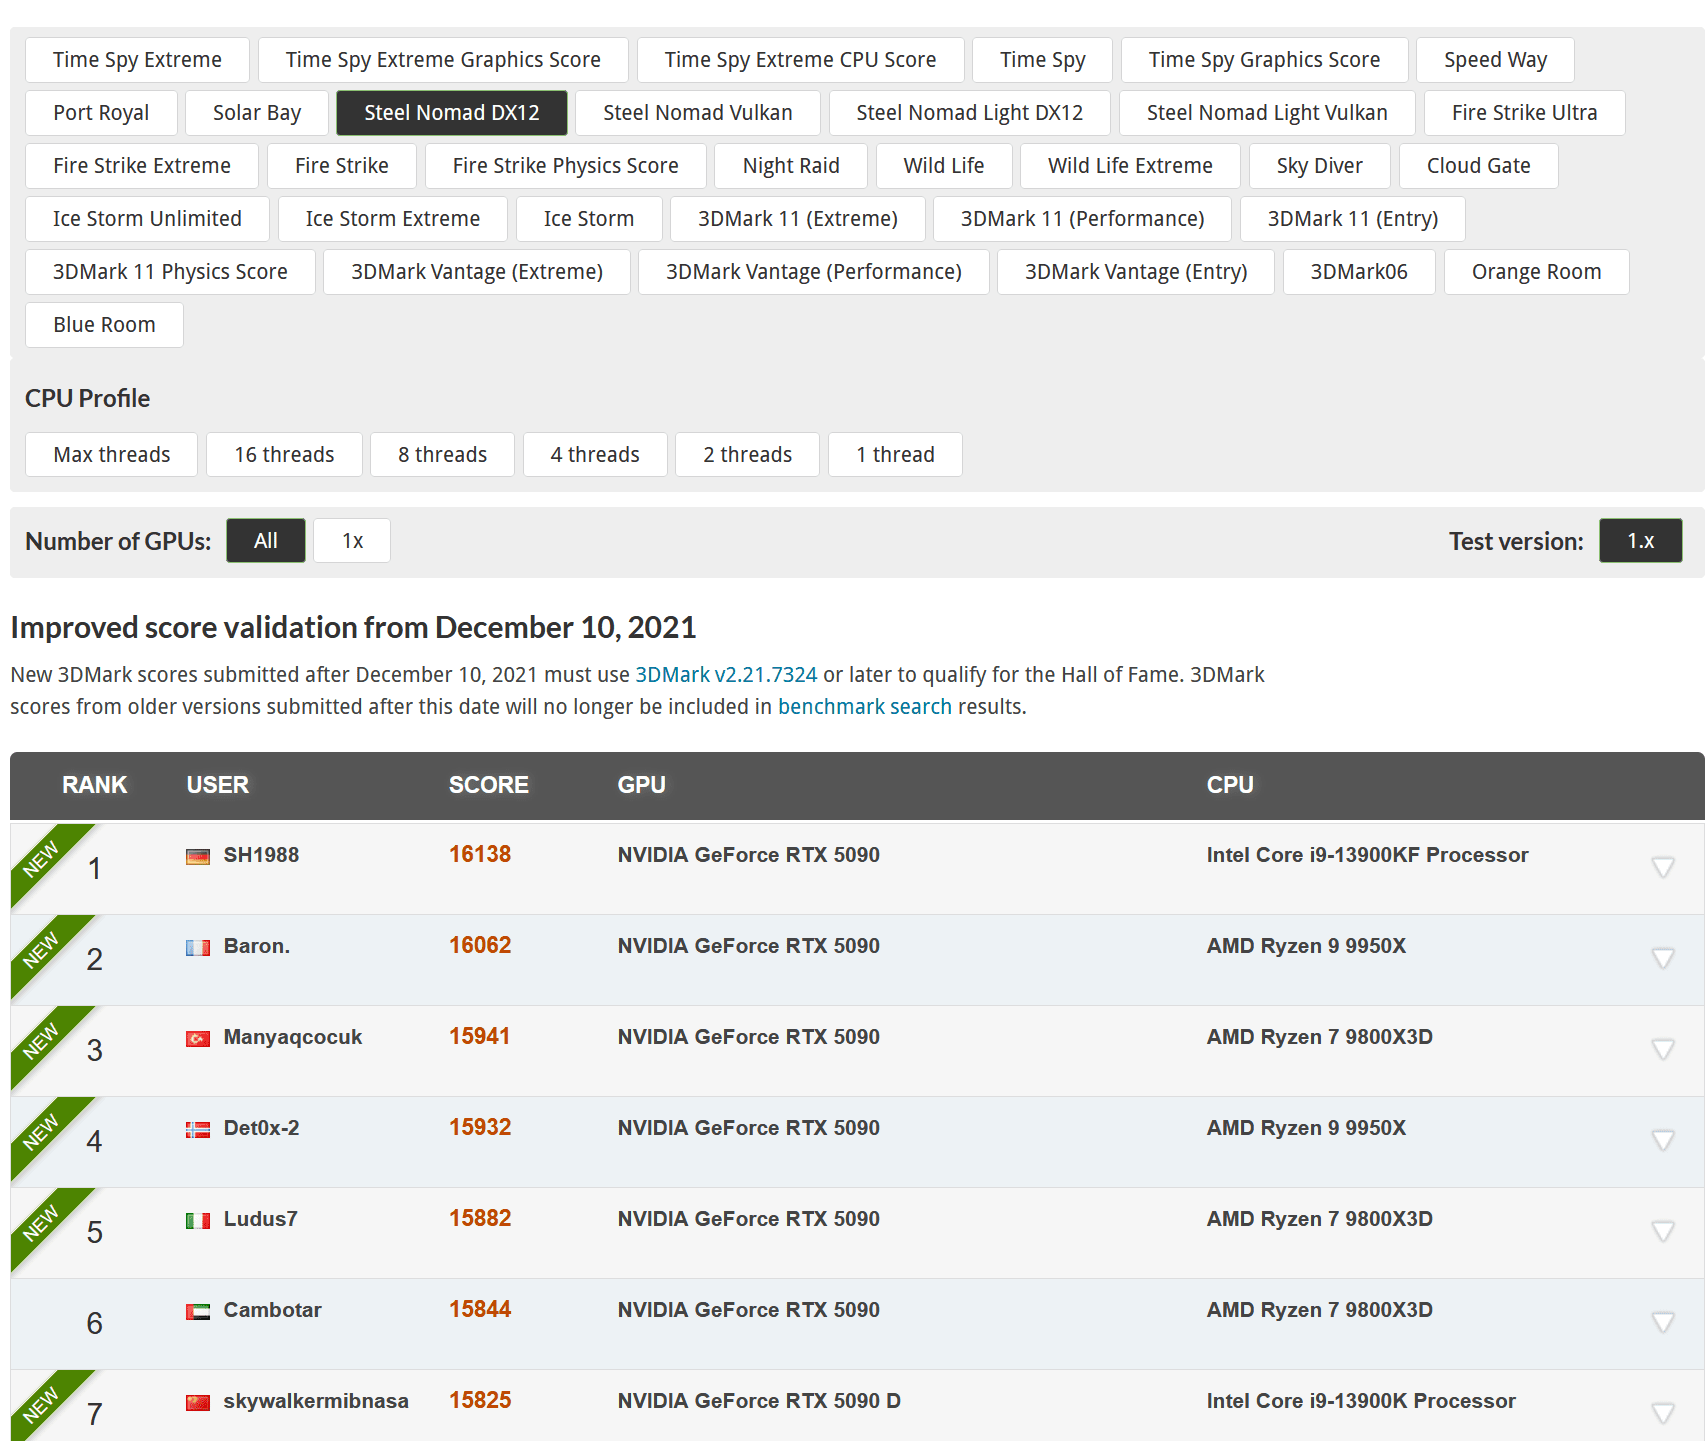This screenshot has width=1705, height=1441.
Task: Open Steel Nomad Vulkan benchmark
Action: coord(698,113)
